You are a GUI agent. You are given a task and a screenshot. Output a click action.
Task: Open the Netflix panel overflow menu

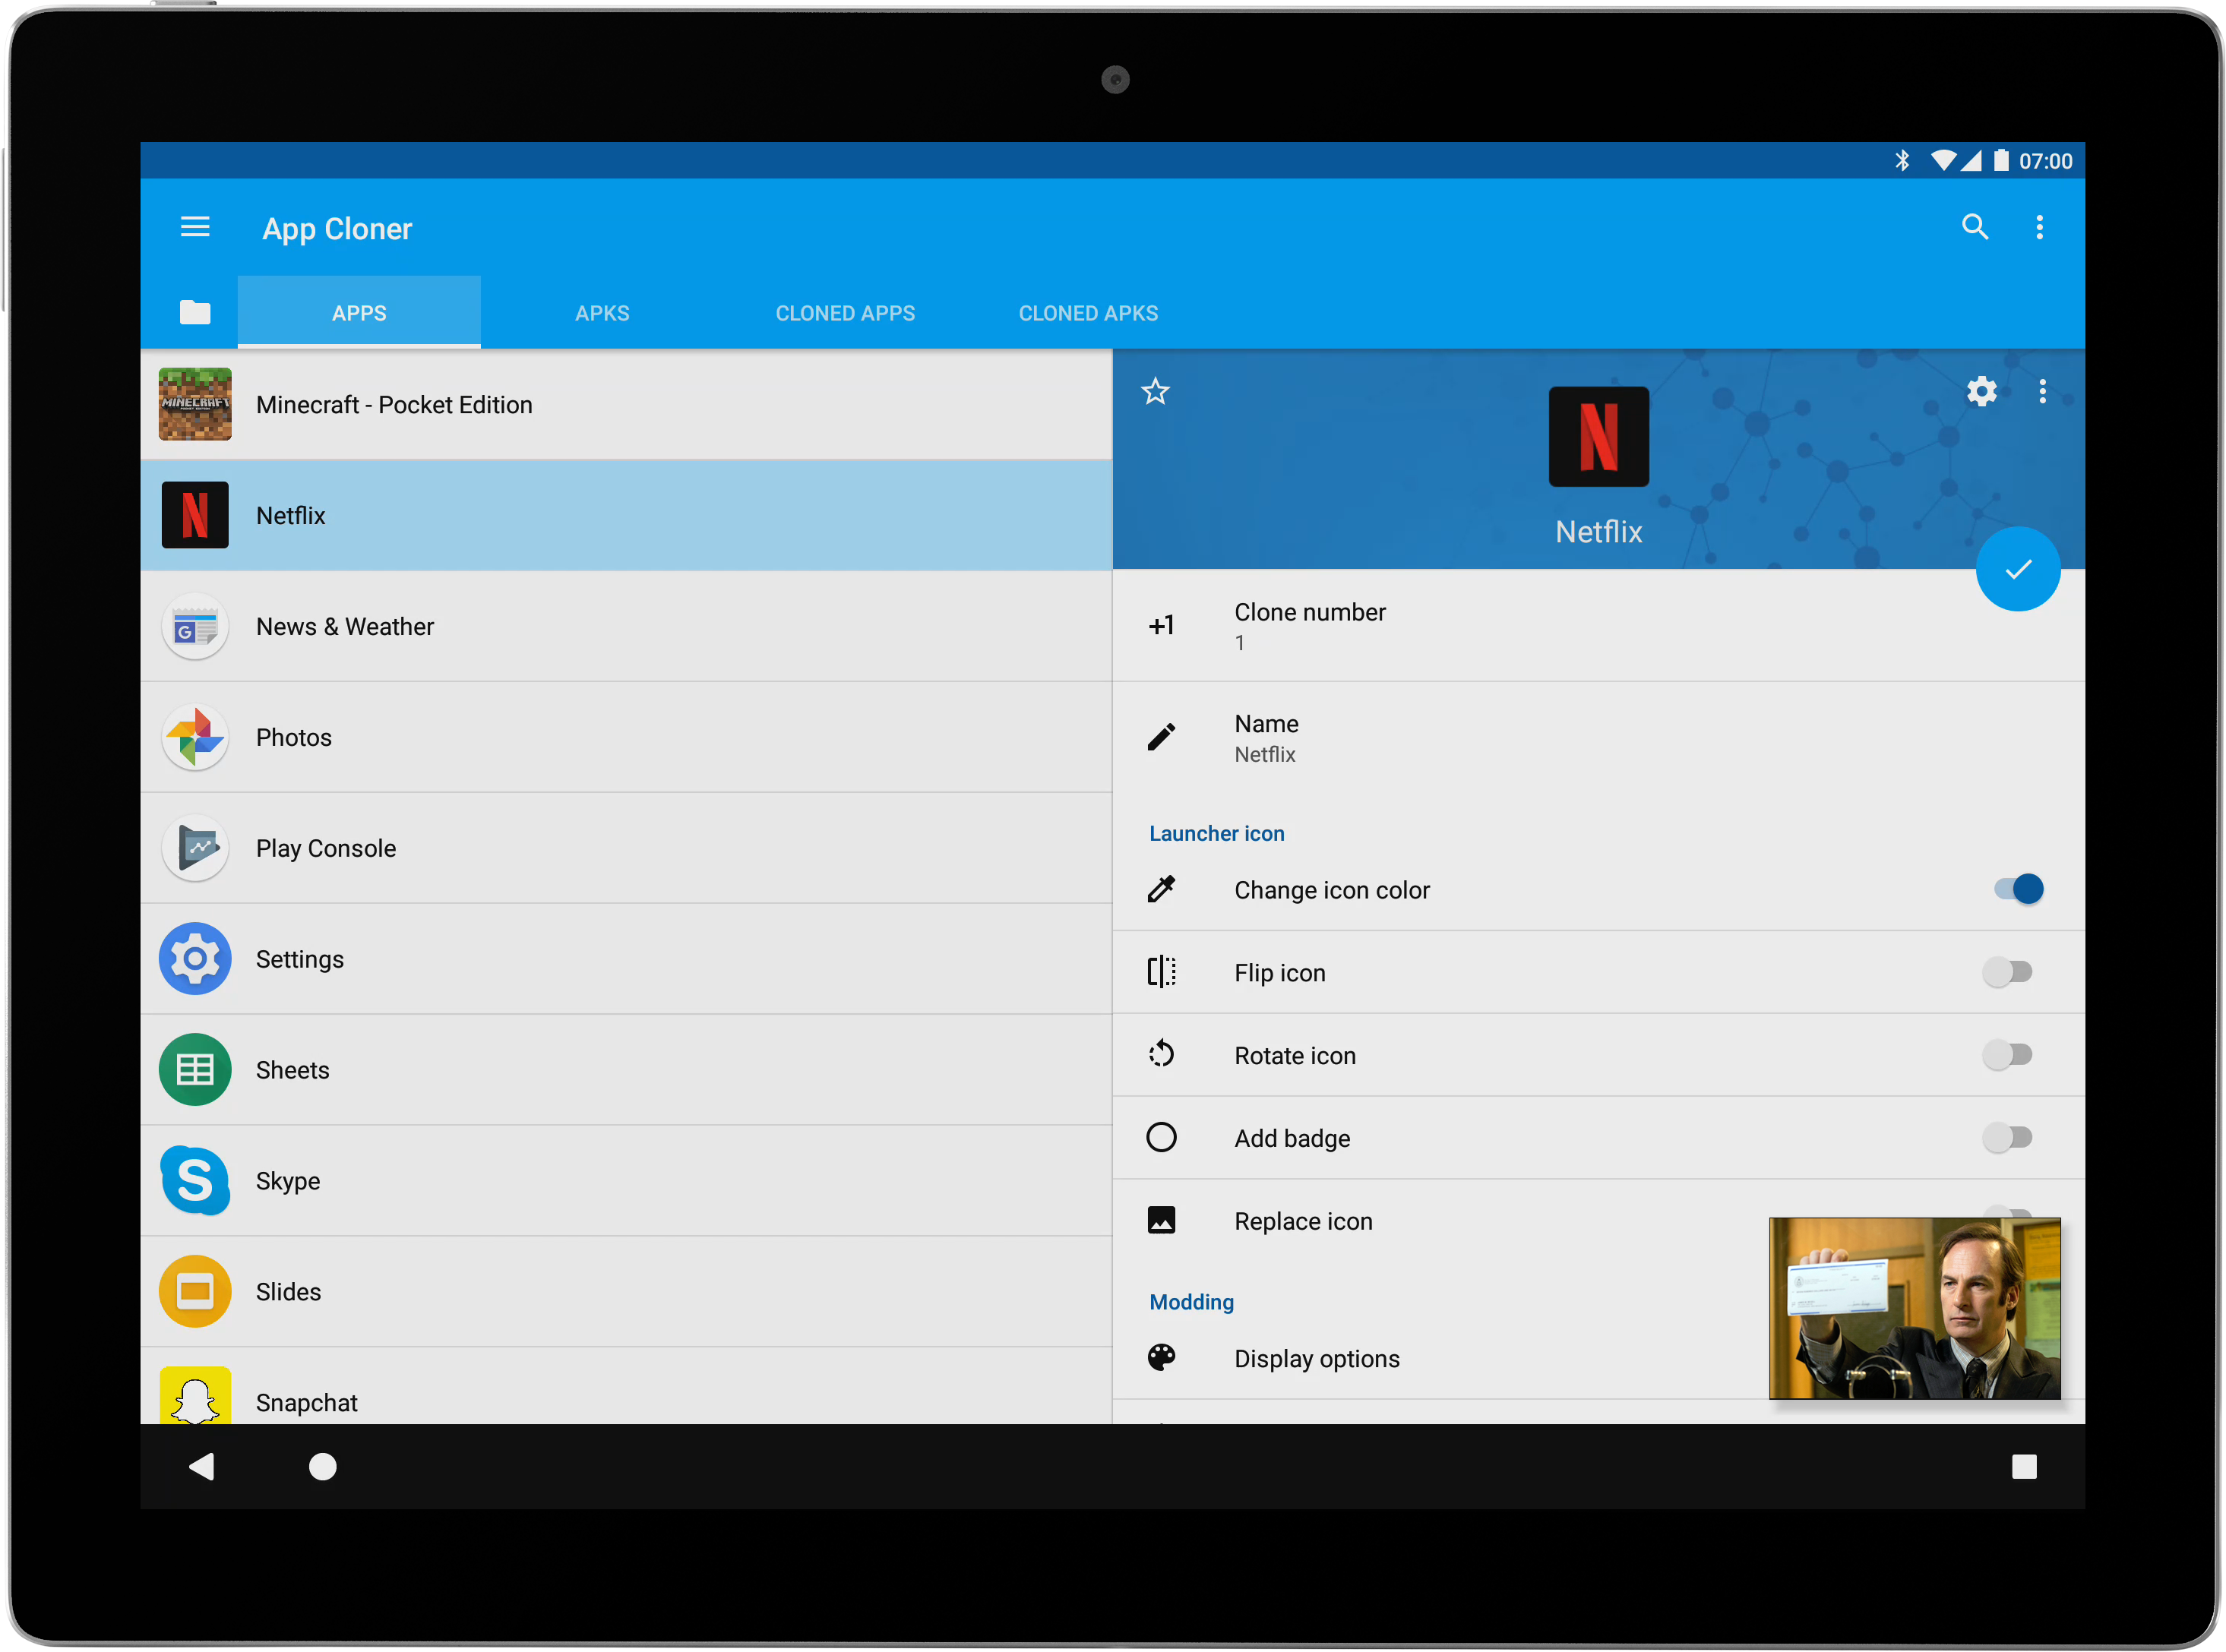(x=2042, y=391)
